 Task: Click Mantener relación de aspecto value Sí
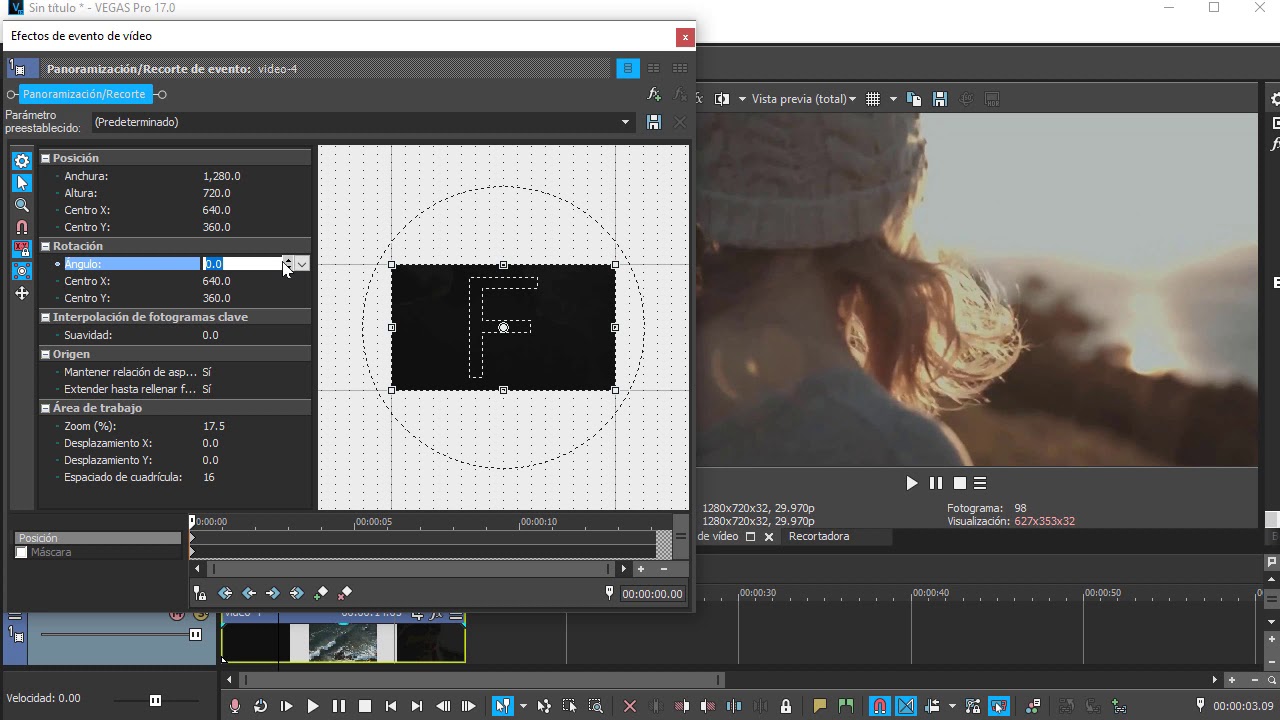pos(206,372)
